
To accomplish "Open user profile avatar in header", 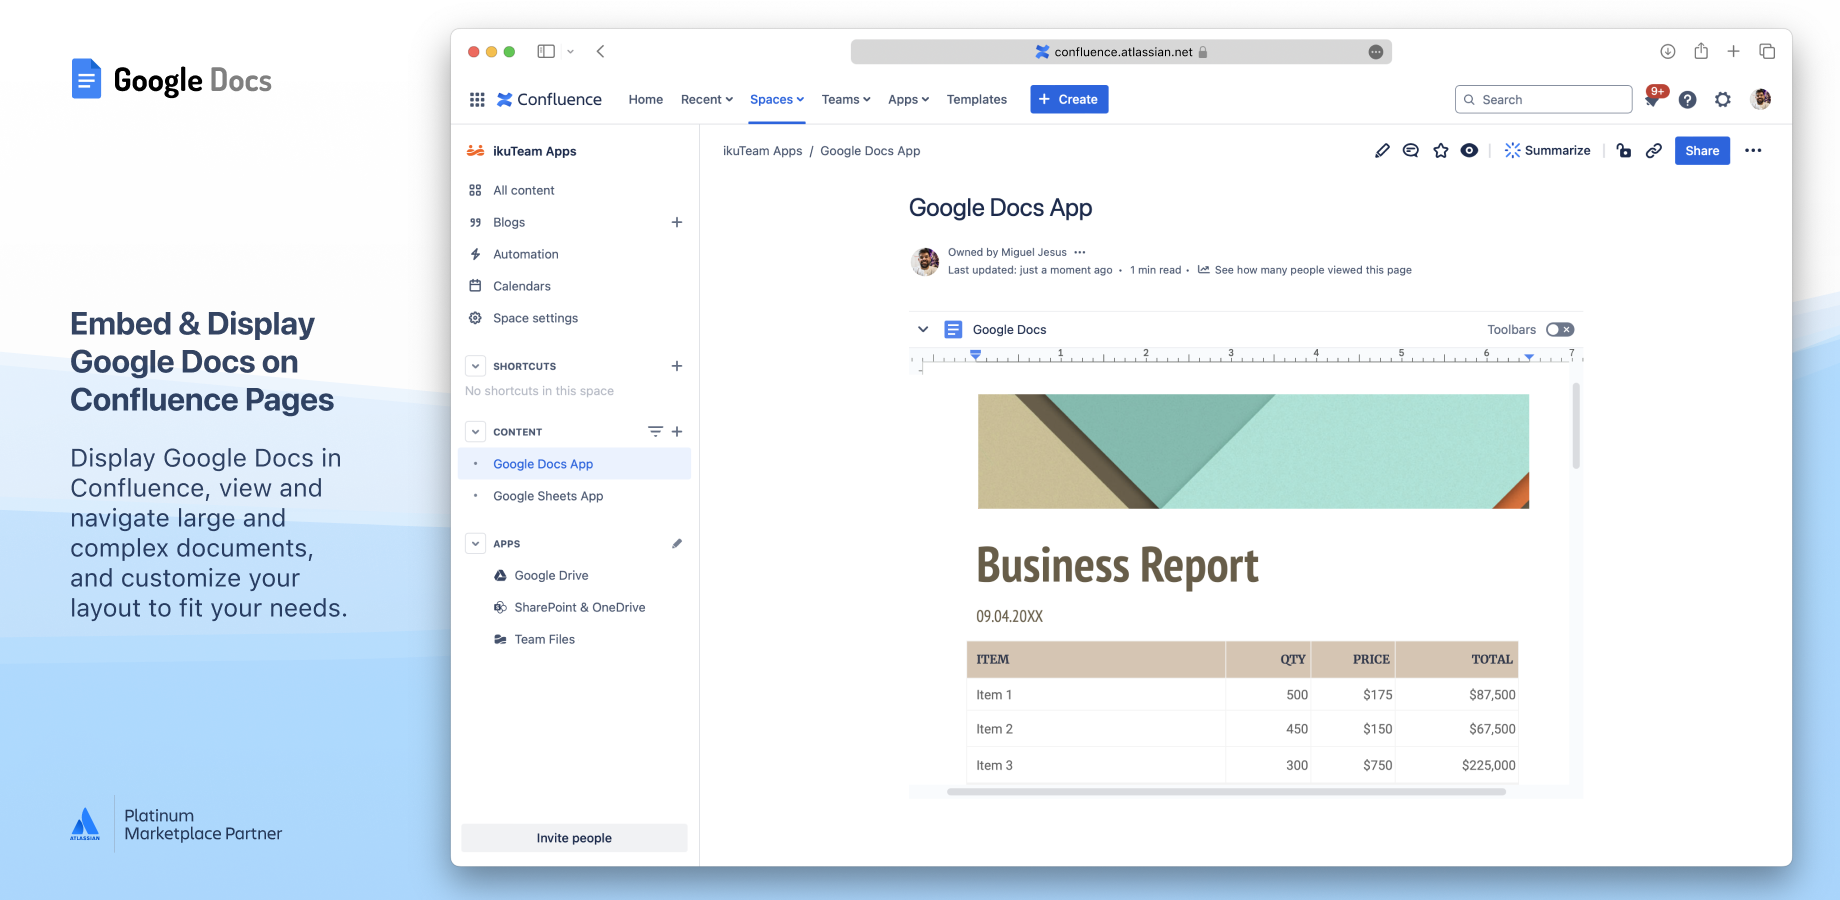I will tap(1761, 99).
